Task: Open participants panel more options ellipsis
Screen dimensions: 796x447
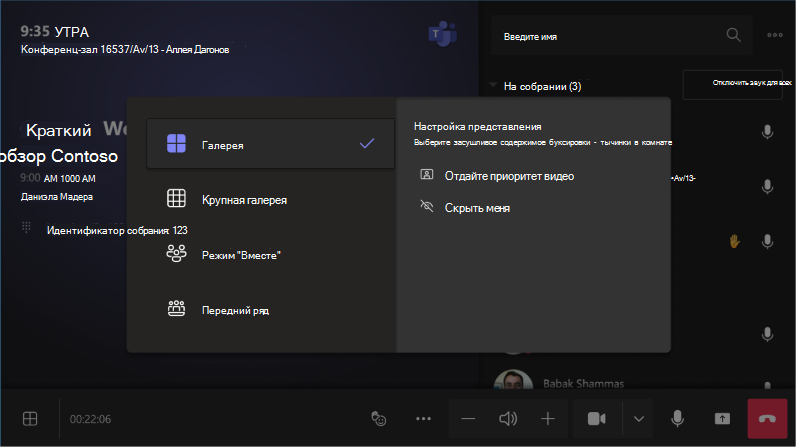Action: pyautogui.click(x=775, y=35)
